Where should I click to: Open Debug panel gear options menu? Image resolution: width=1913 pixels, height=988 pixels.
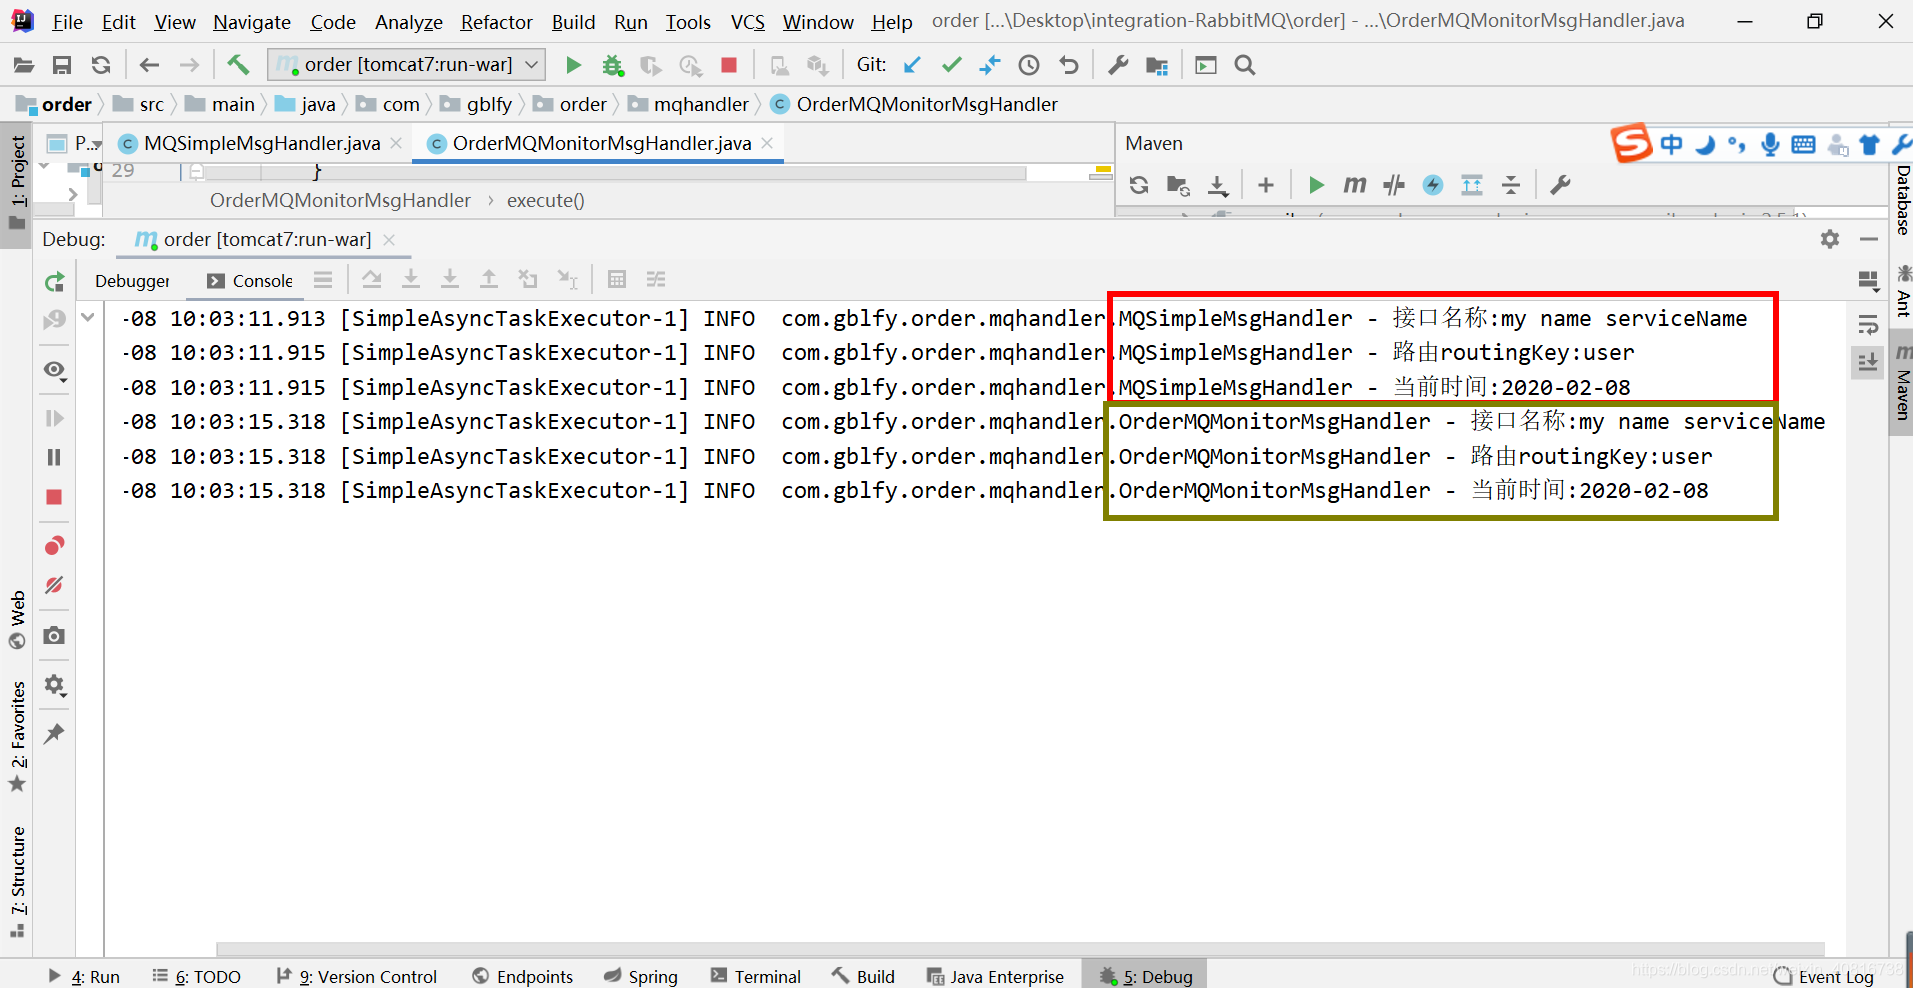coord(1830,240)
